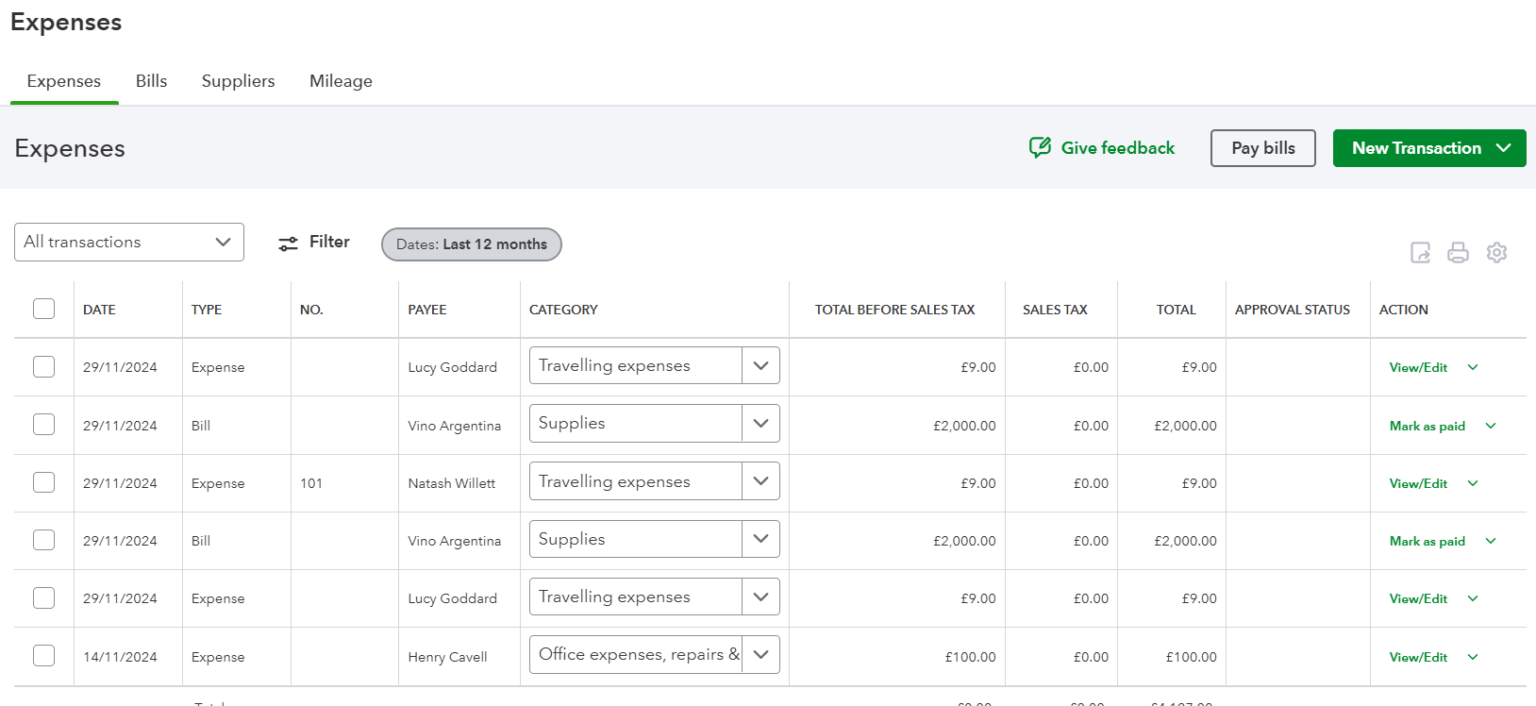Go to the Mileage tab
The height and width of the screenshot is (706, 1536).
pos(340,81)
